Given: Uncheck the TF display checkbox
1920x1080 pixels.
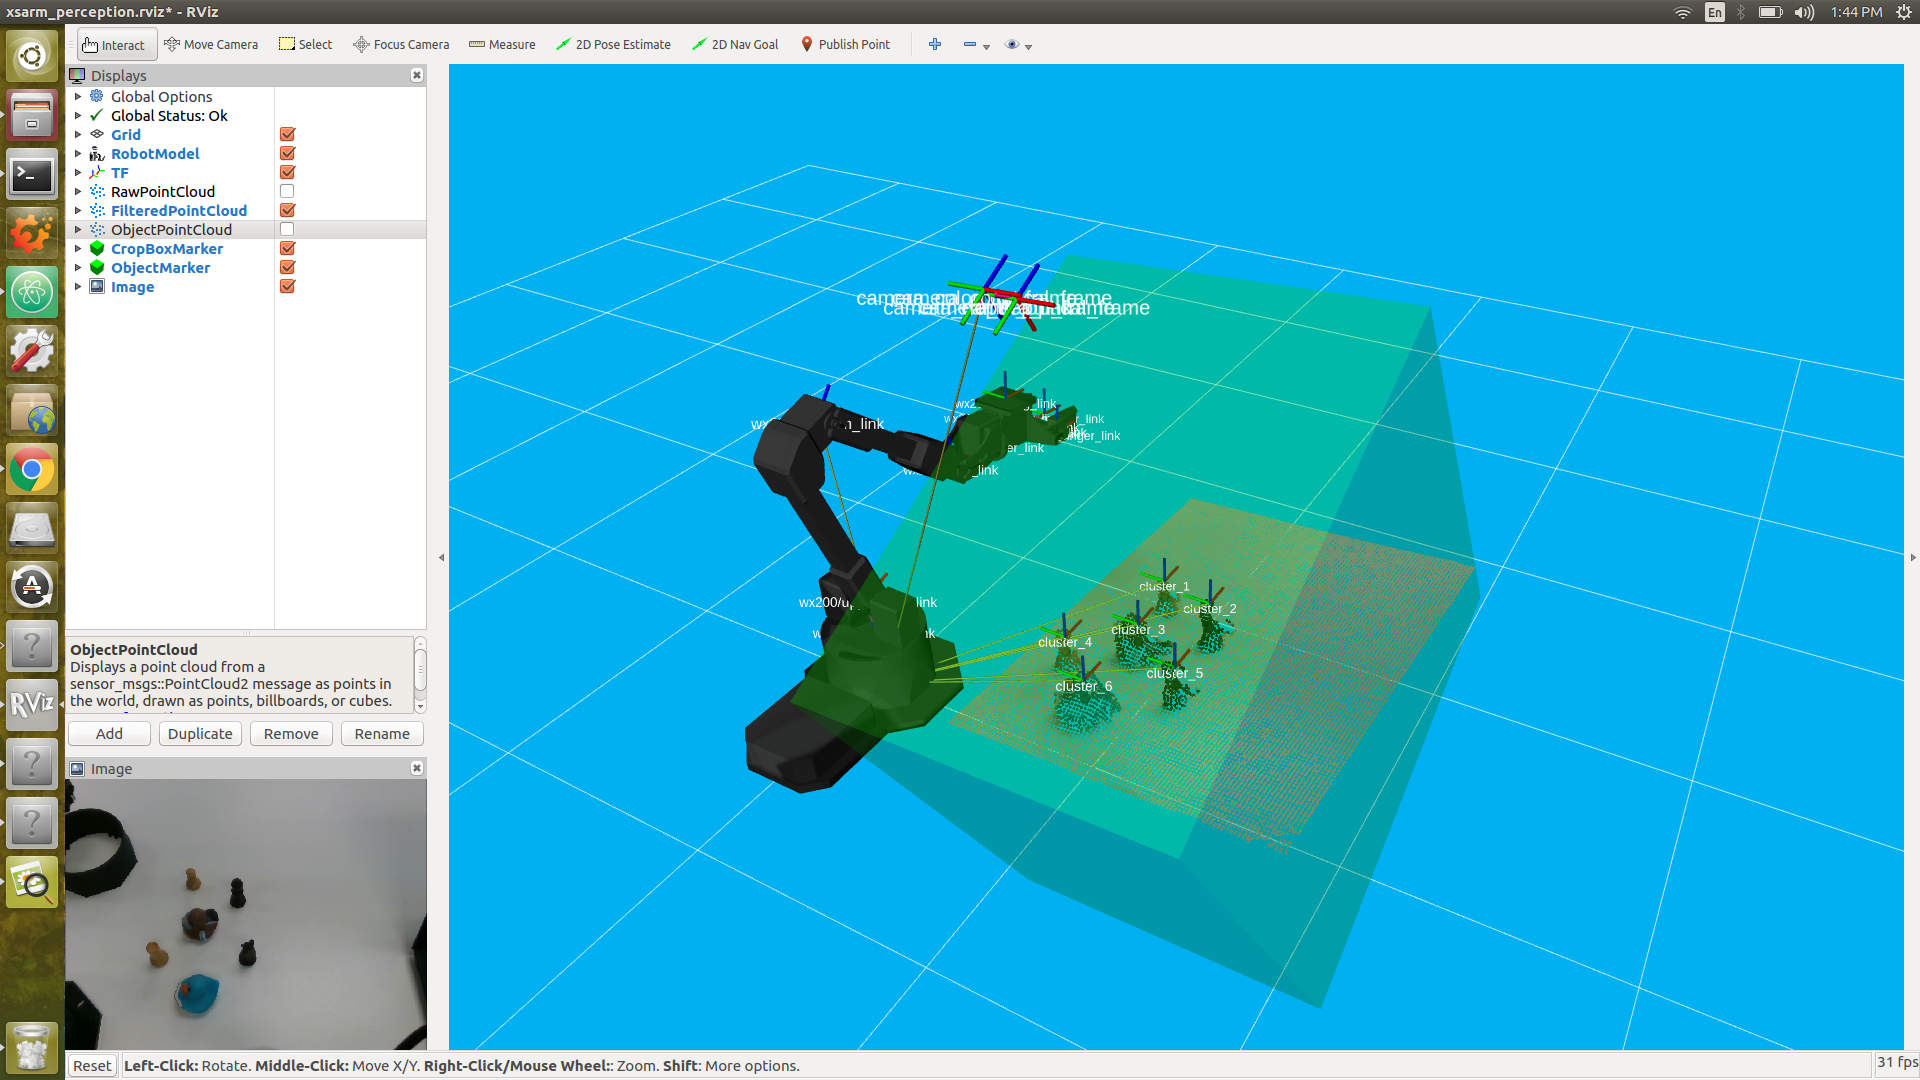Looking at the screenshot, I should 287,173.
